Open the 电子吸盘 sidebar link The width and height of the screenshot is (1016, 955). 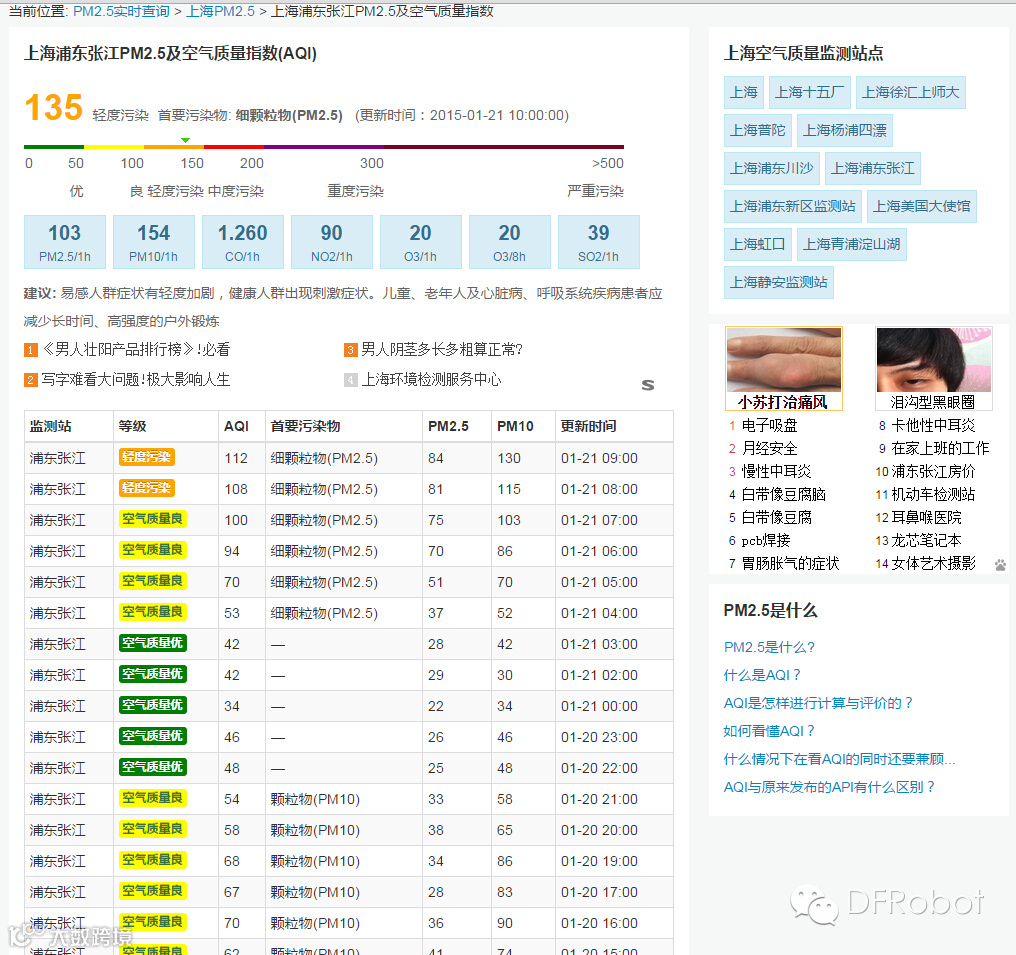pos(769,426)
